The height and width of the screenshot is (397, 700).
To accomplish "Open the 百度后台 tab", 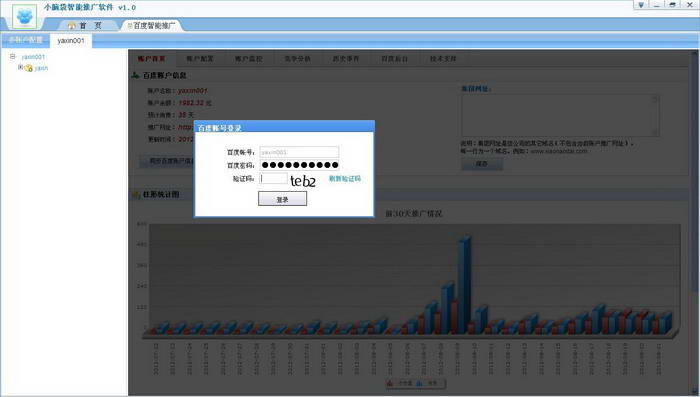I will (394, 59).
